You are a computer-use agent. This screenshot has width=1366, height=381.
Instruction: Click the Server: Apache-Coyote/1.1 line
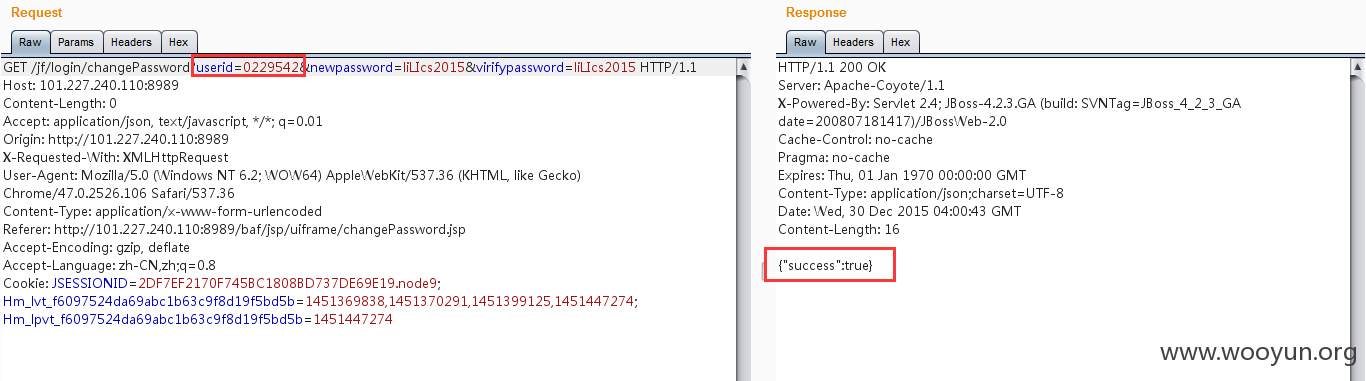[x=861, y=86]
